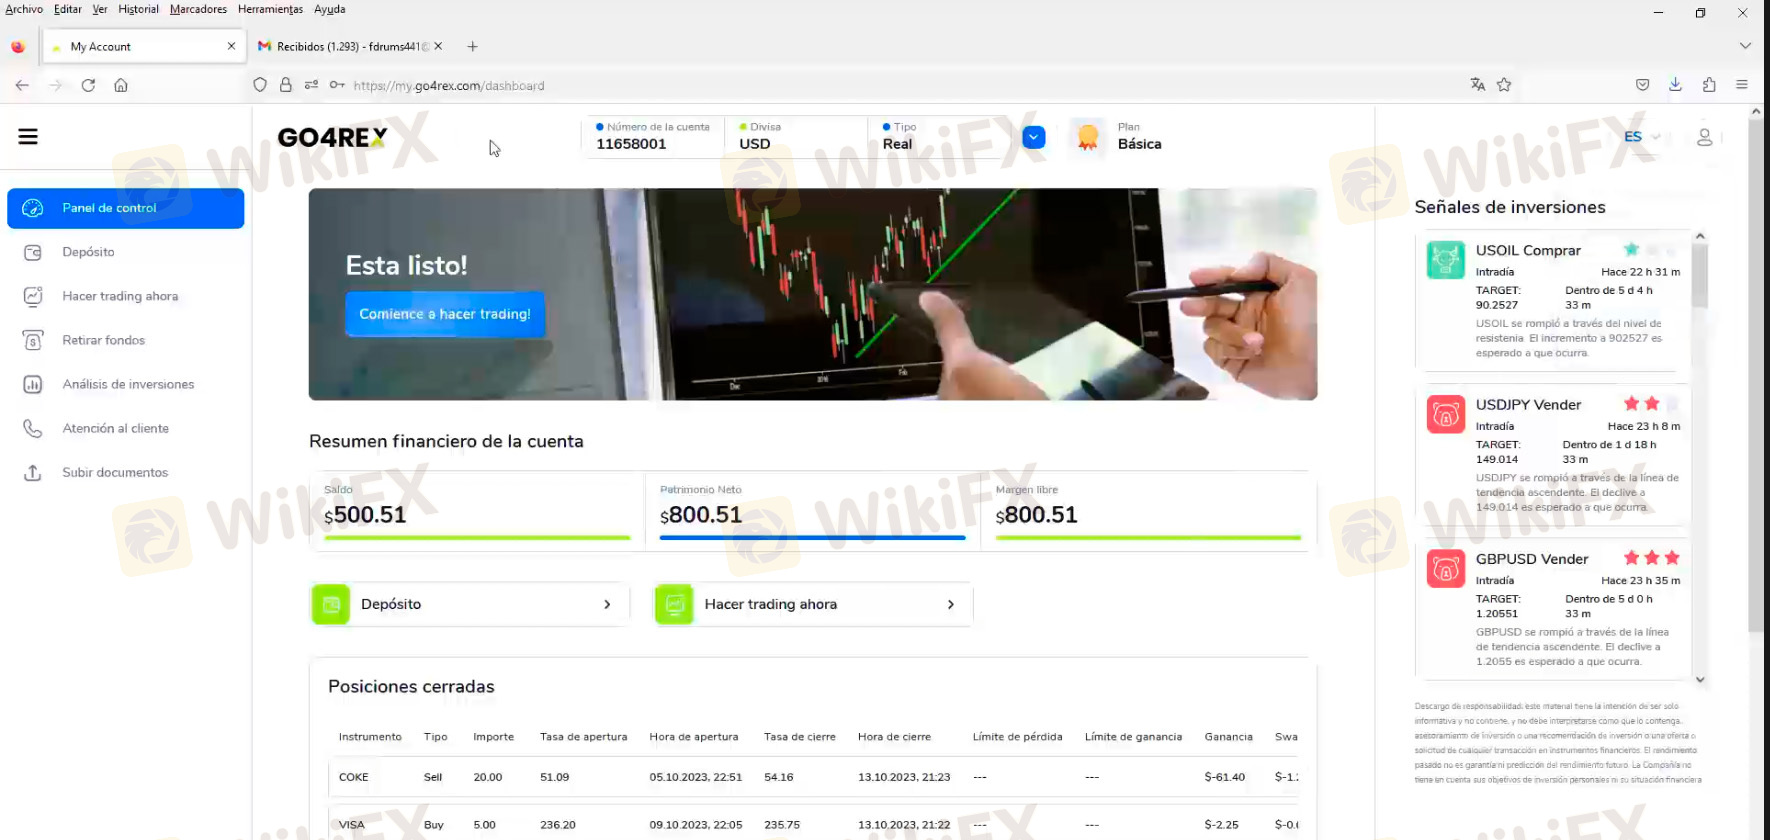Click the Análisis de inversiones icon

[x=33, y=384]
